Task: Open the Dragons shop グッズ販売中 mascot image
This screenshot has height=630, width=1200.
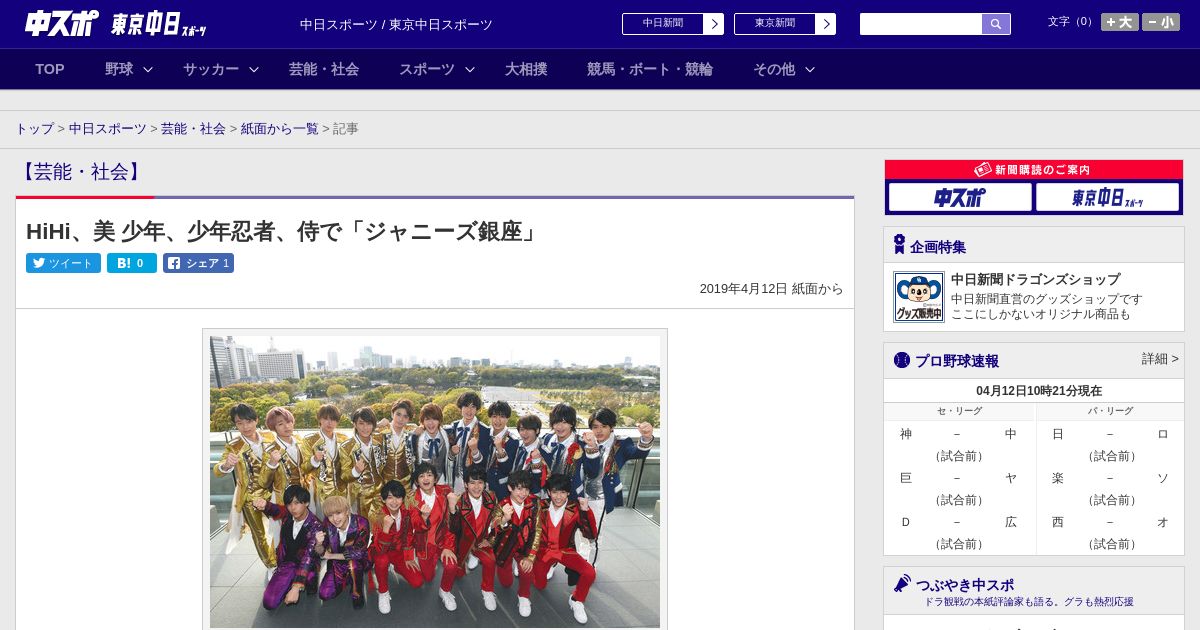Action: (x=918, y=297)
